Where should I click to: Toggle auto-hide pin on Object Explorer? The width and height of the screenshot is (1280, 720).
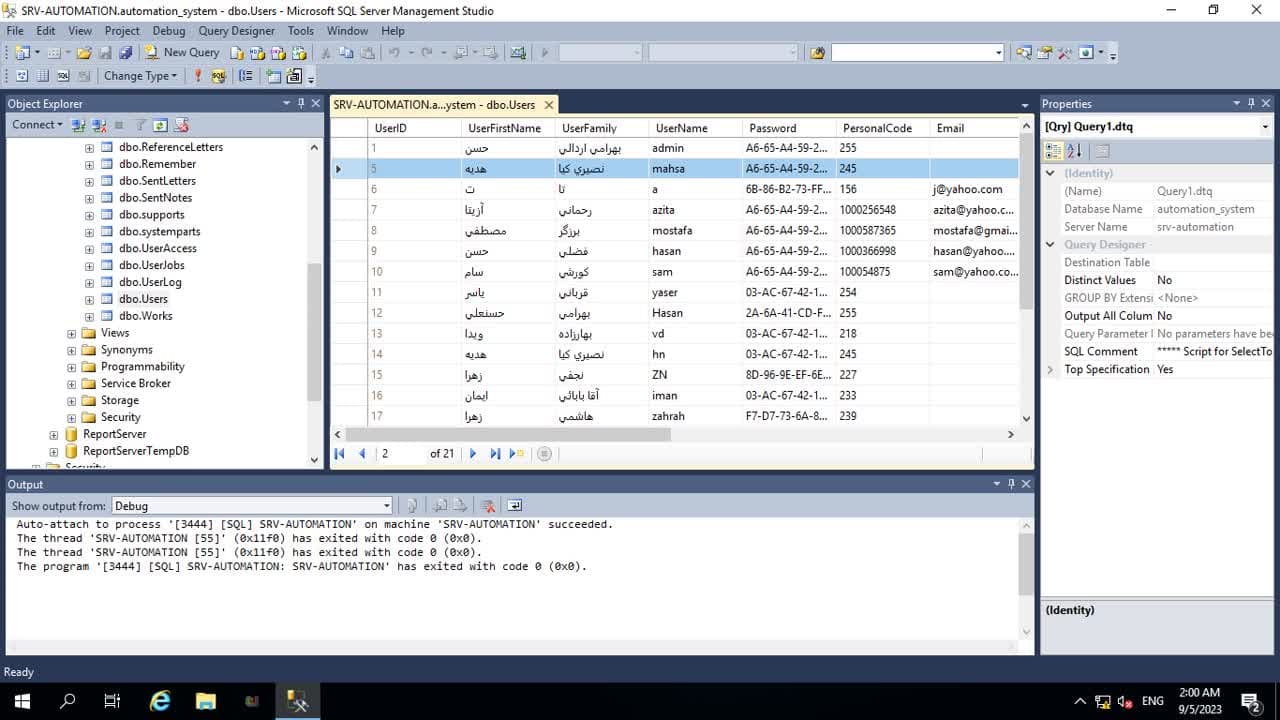[x=301, y=103]
